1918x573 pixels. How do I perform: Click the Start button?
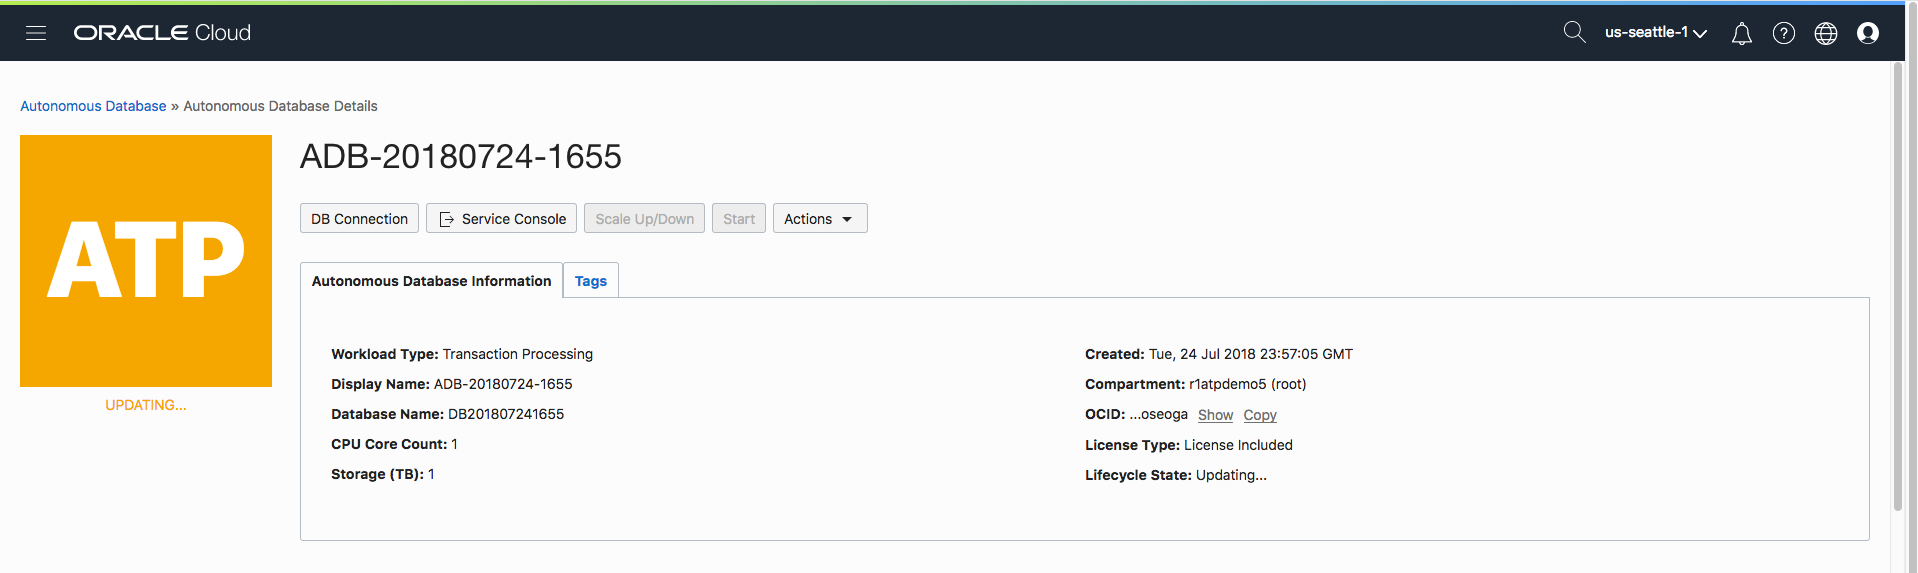point(739,218)
